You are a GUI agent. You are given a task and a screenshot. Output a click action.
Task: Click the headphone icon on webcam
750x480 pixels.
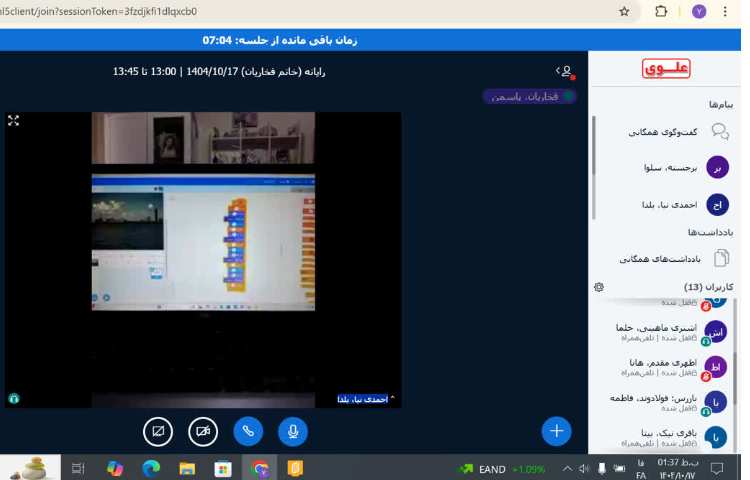(14, 398)
